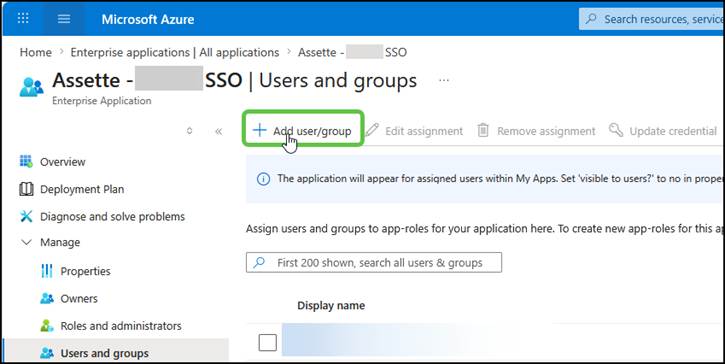Click the magnifier icon in top search

[590, 19]
